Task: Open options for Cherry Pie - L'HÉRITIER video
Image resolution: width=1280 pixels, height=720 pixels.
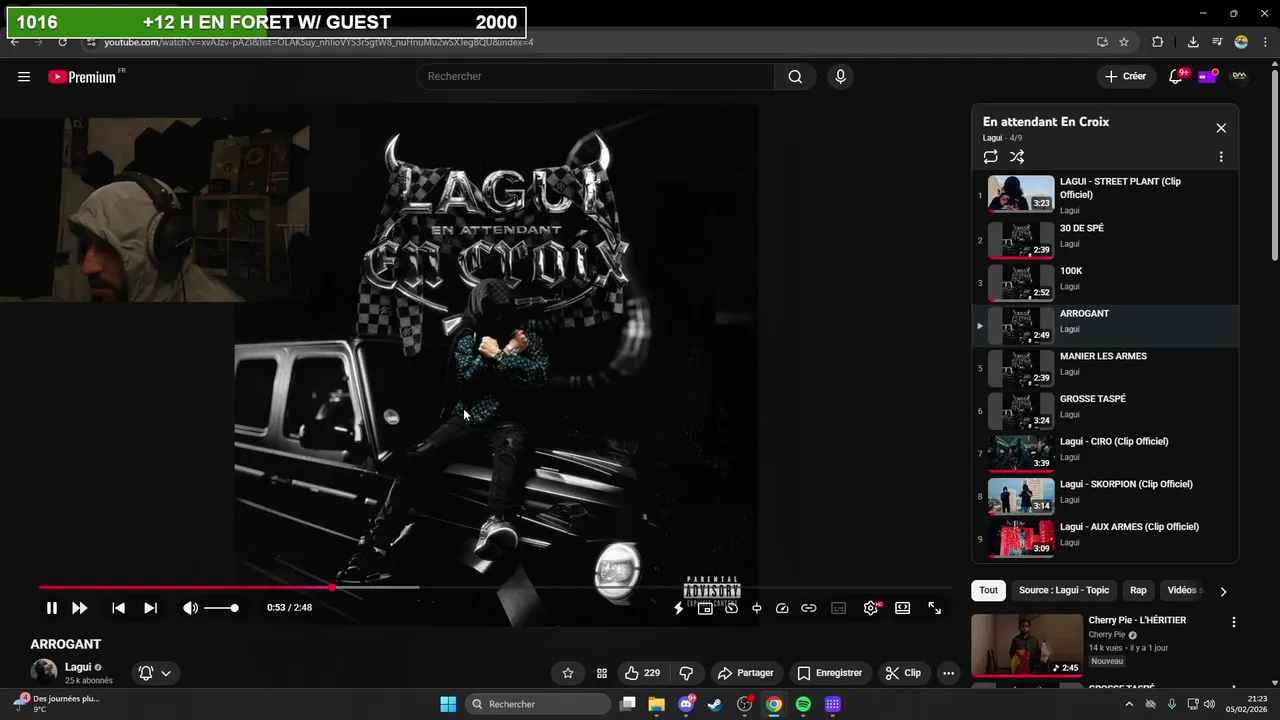Action: click(x=1233, y=622)
